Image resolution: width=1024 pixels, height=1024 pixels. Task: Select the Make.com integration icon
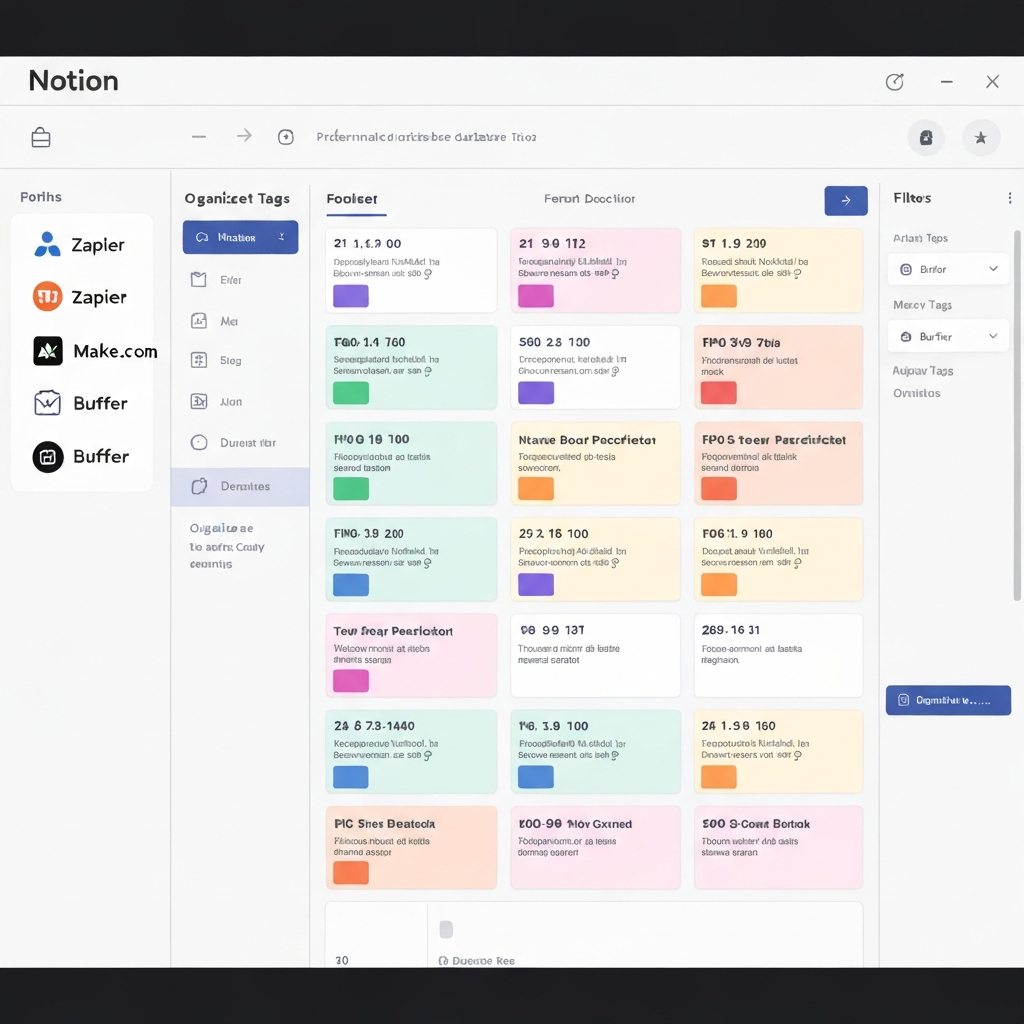[x=47, y=351]
